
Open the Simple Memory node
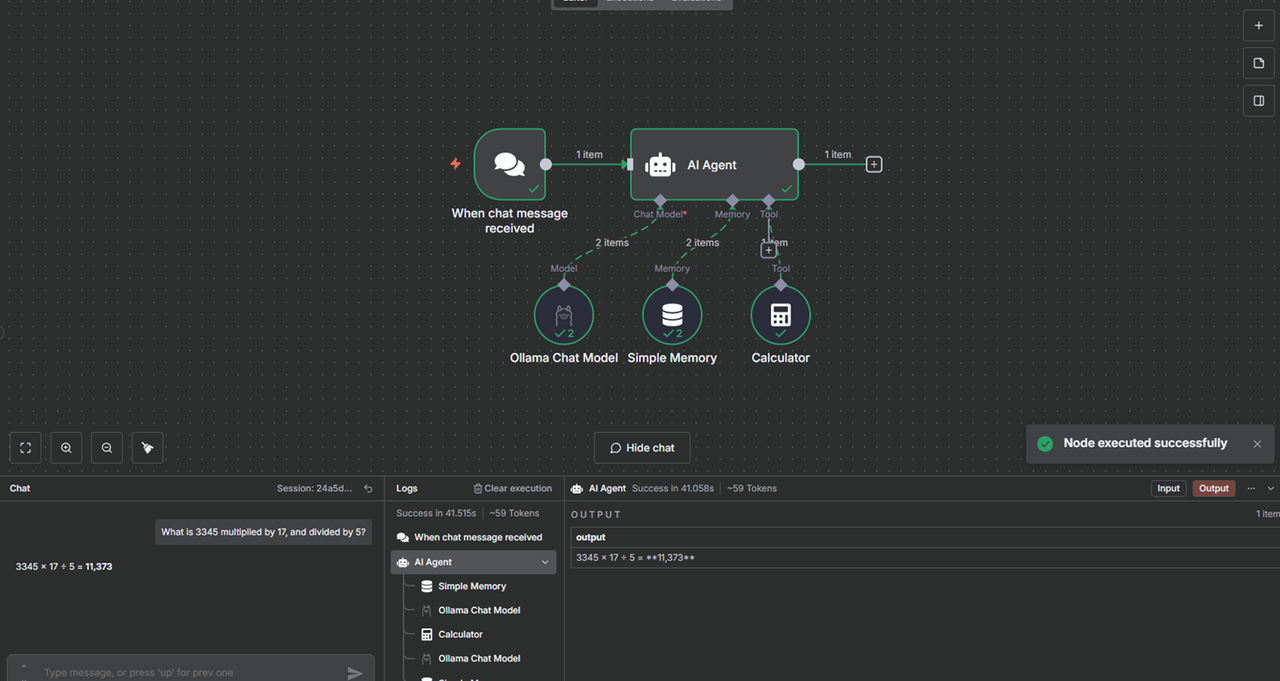[x=672, y=314]
